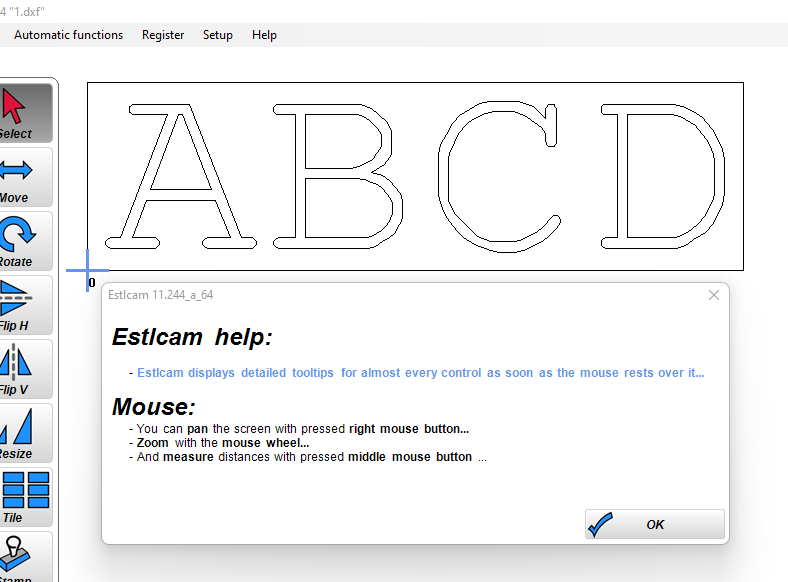Click the blue tooltip hint sentence
Image resolution: width=788 pixels, height=582 pixels.
pos(420,373)
